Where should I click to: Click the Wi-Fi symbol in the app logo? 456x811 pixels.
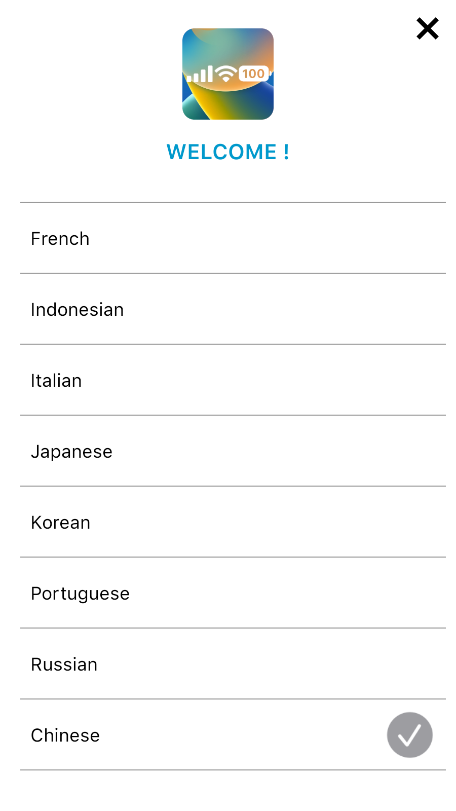click(226, 74)
